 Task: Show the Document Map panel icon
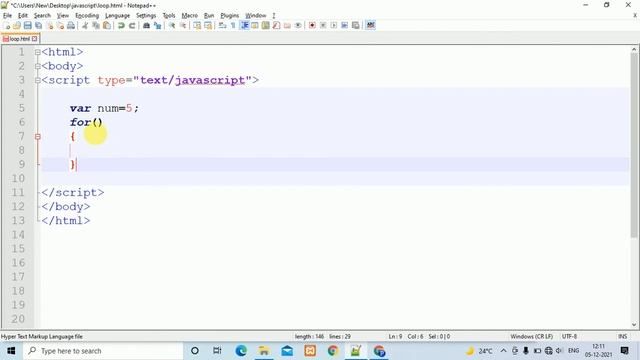(265, 25)
